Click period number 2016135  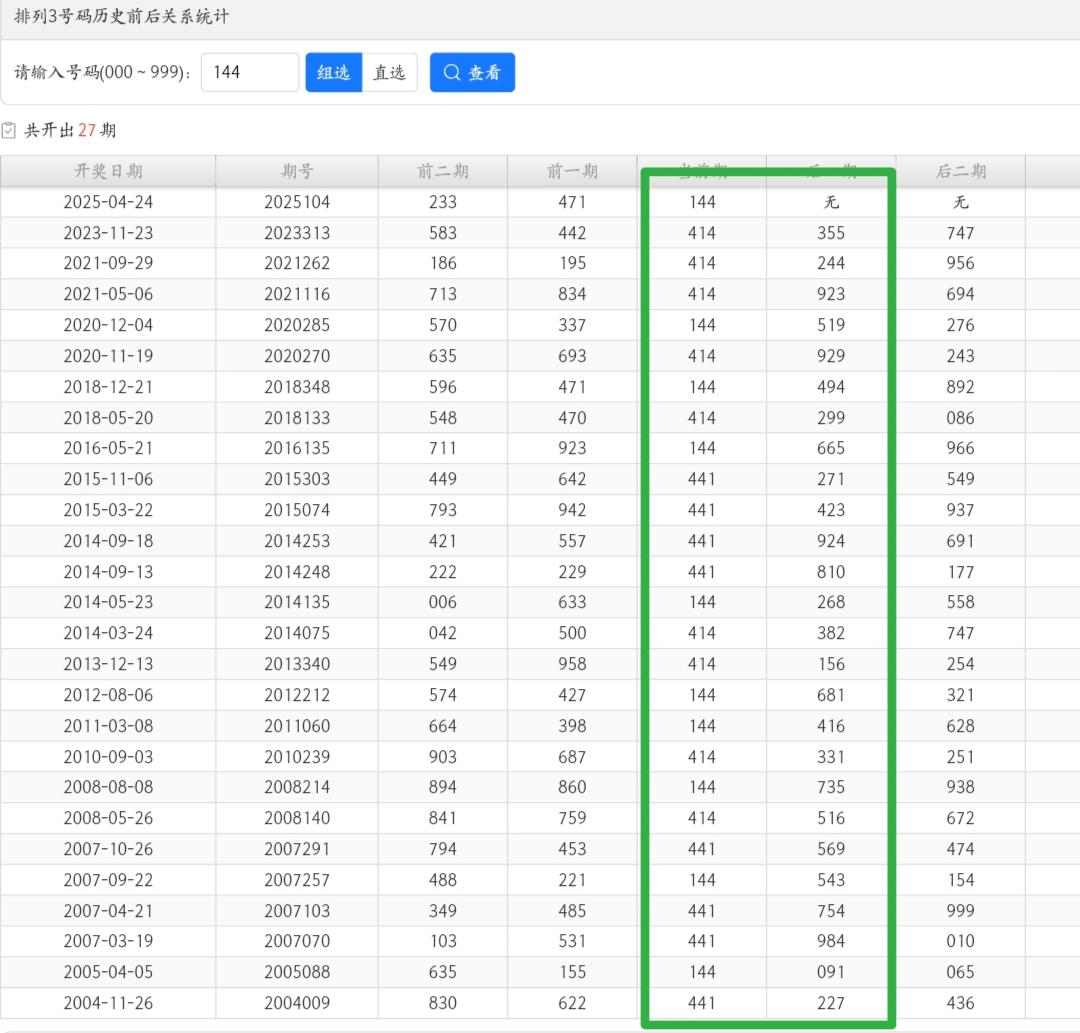[297, 448]
